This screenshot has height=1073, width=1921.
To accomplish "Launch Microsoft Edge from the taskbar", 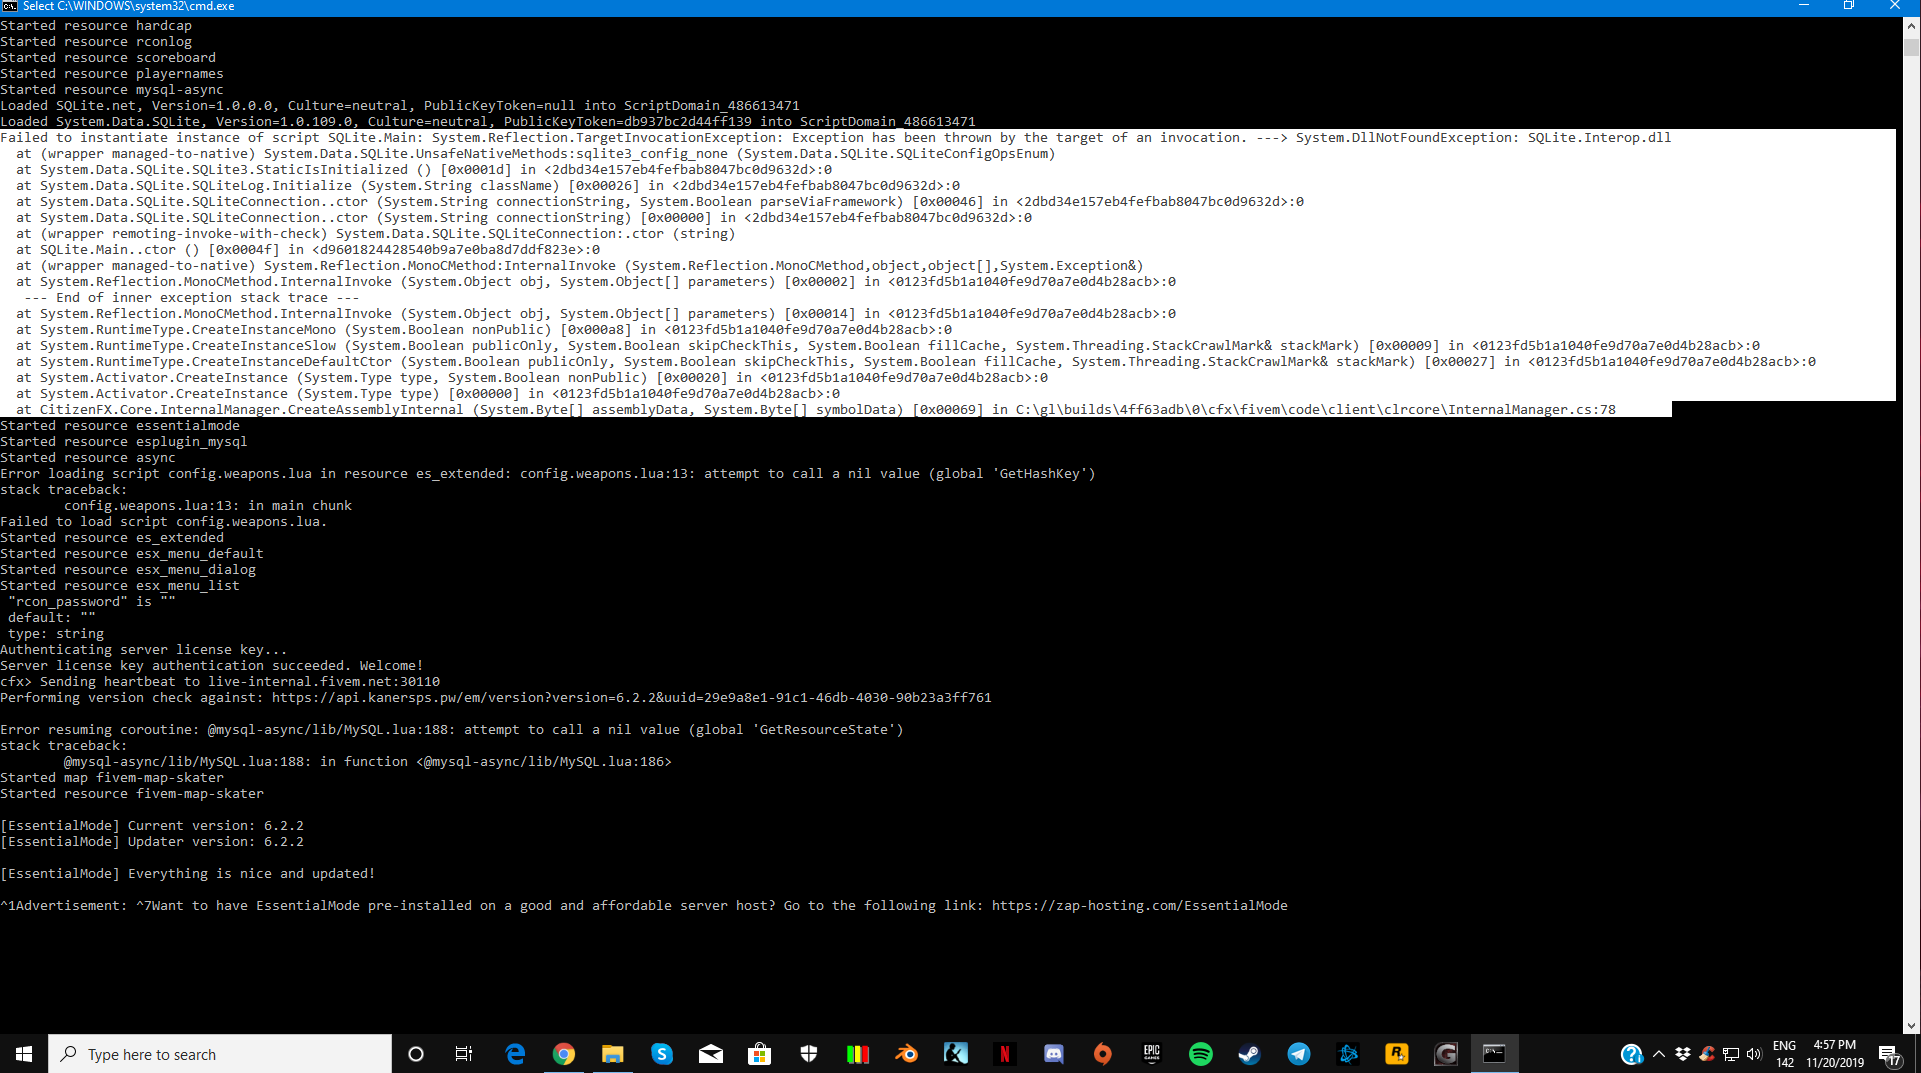I will pos(515,1054).
